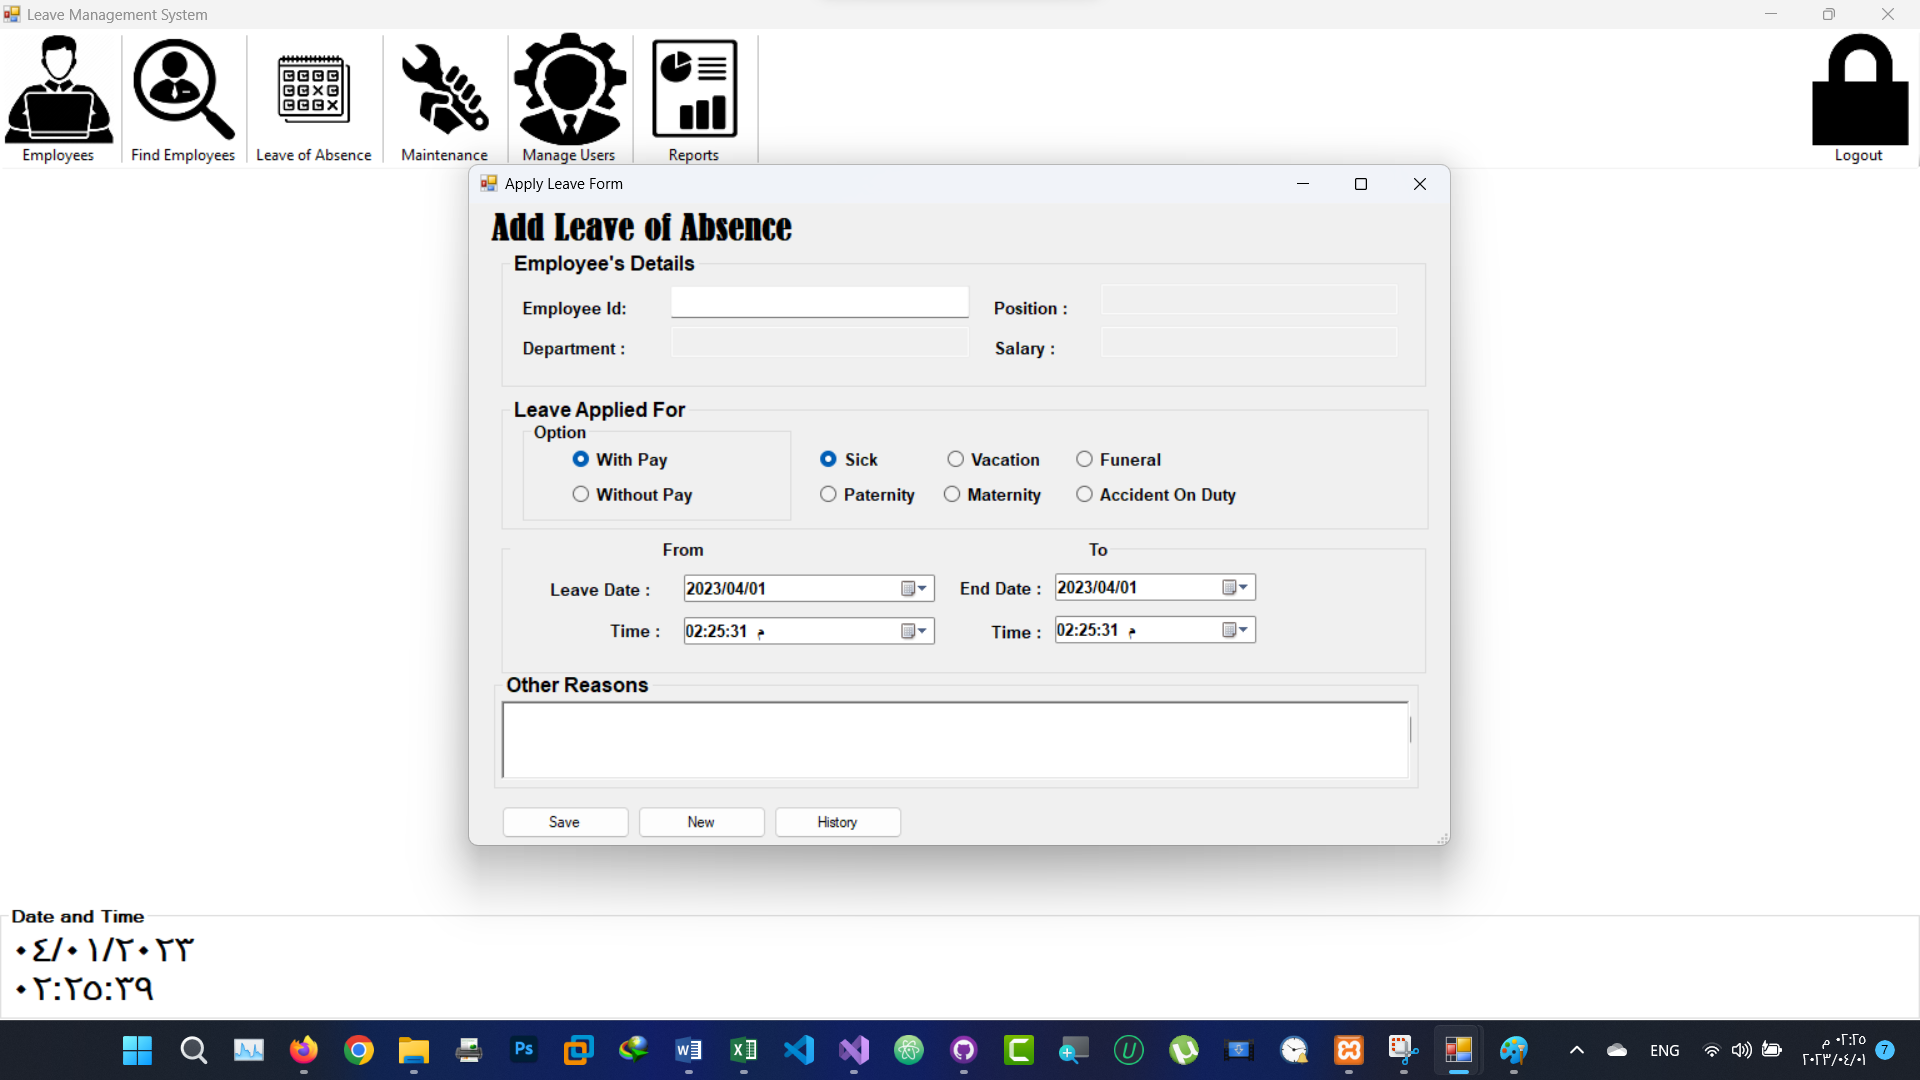Viewport: 1920px width, 1080px height.
Task: Select the Vacation leave type
Action: coord(955,459)
